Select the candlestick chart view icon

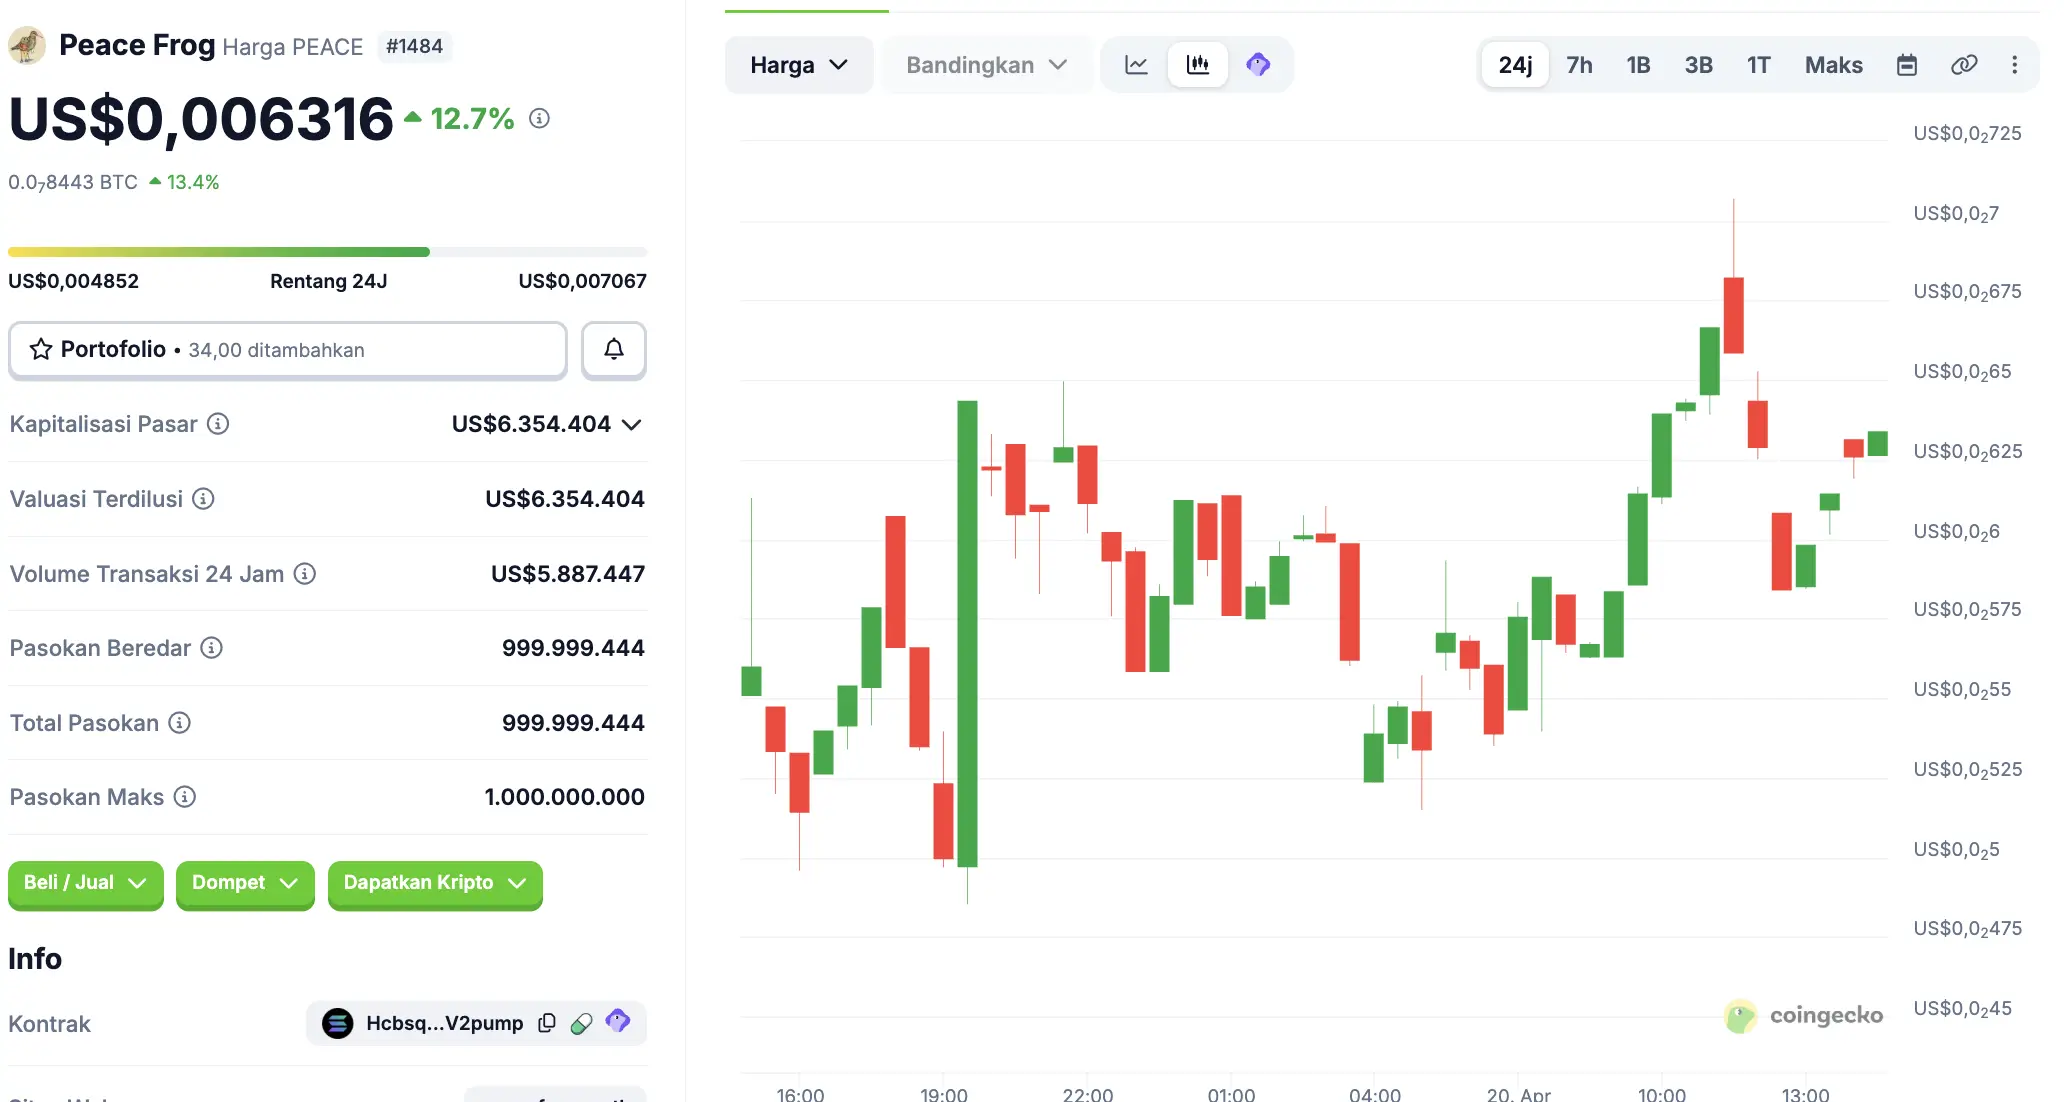click(1197, 64)
